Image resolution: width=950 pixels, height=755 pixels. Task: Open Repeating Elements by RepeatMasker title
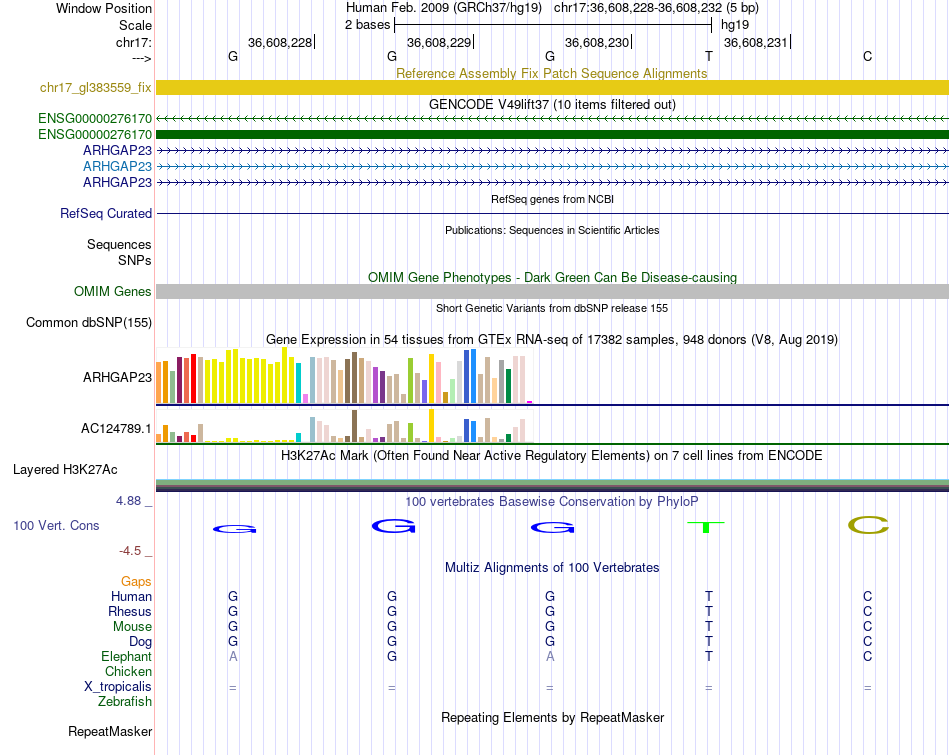coord(552,717)
